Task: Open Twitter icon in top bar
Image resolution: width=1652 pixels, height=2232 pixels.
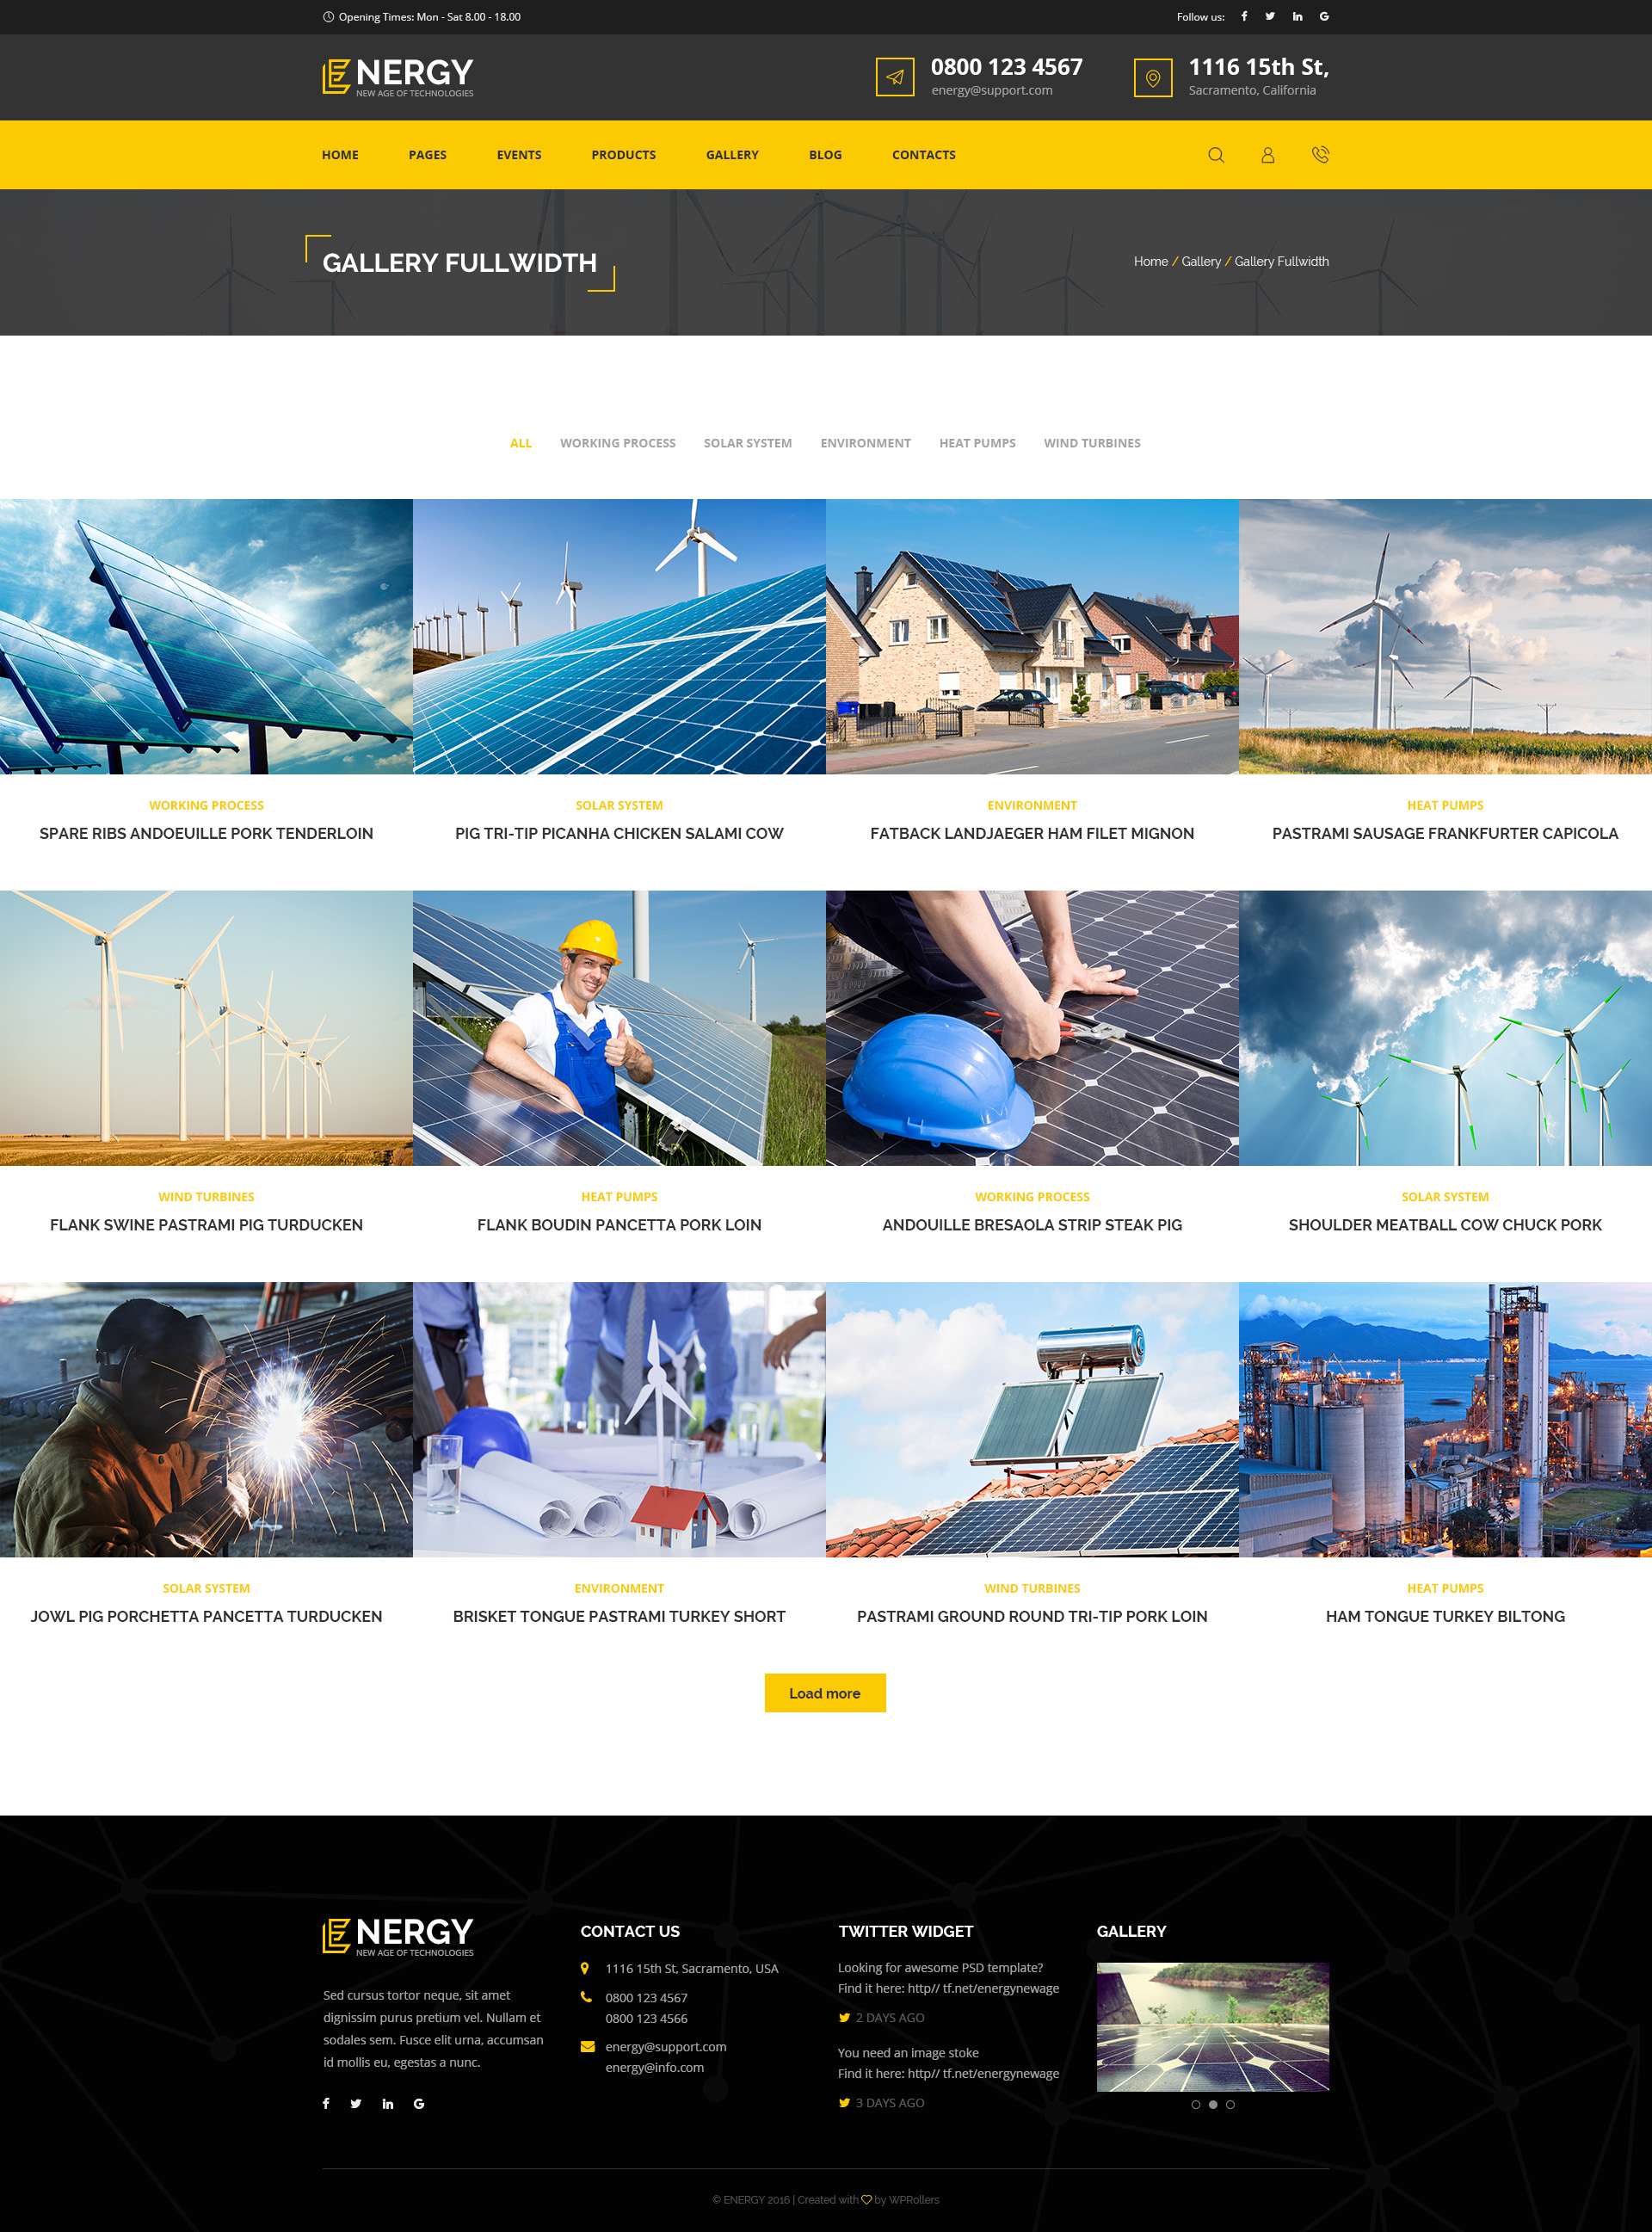Action: click(x=1270, y=17)
